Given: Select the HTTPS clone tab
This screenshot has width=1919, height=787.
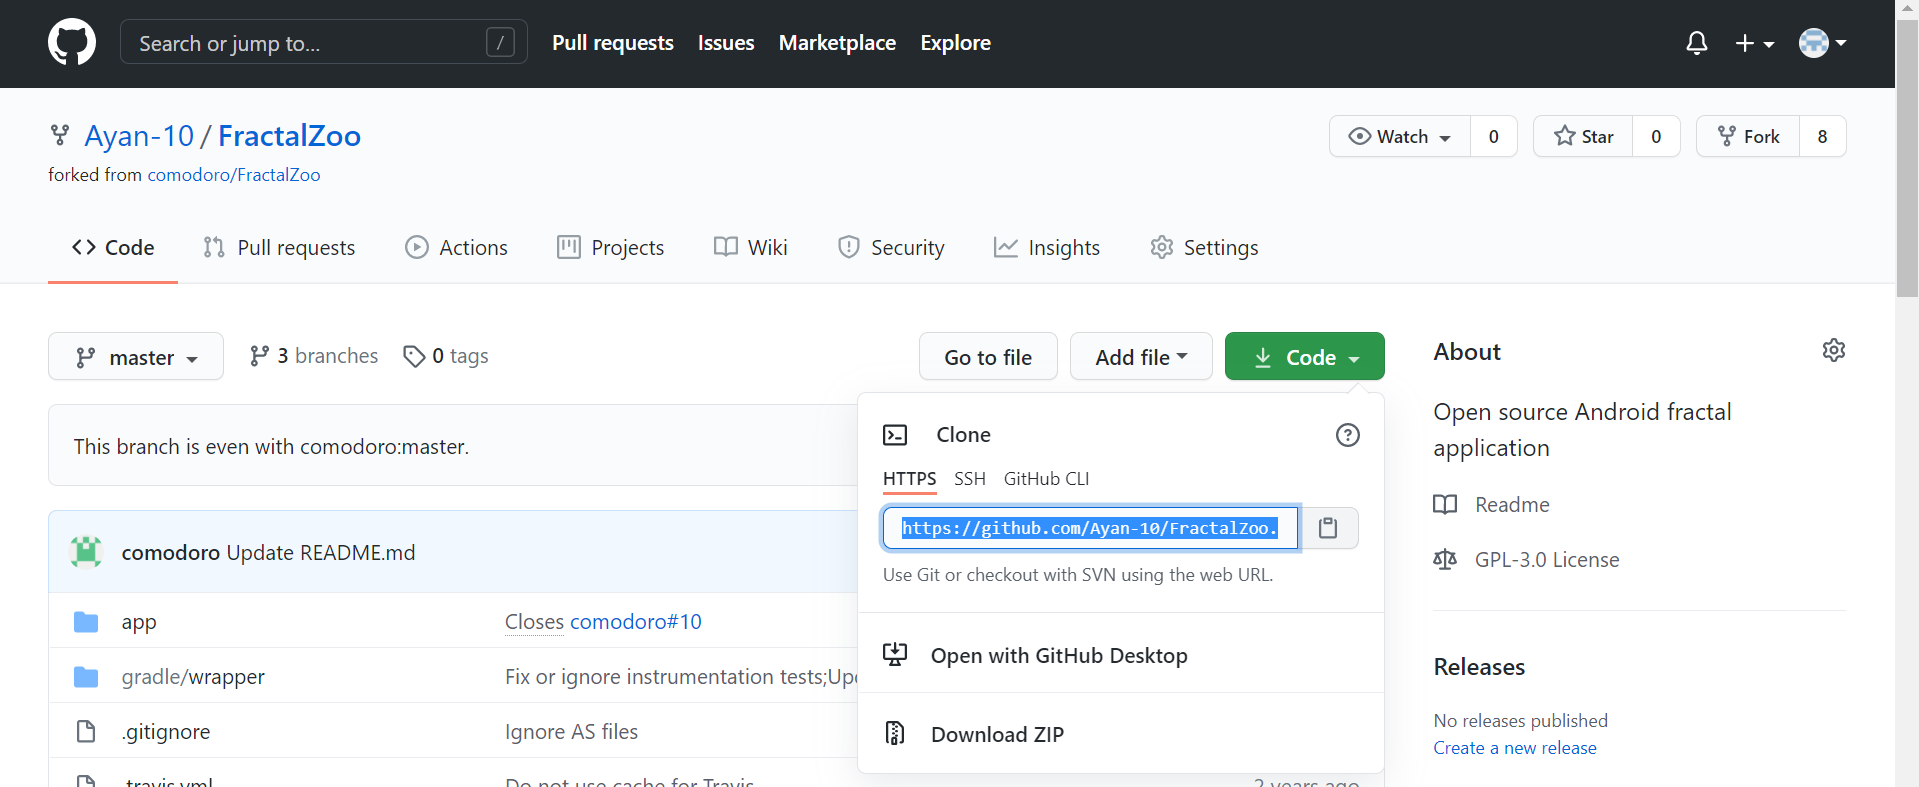Looking at the screenshot, I should point(910,479).
